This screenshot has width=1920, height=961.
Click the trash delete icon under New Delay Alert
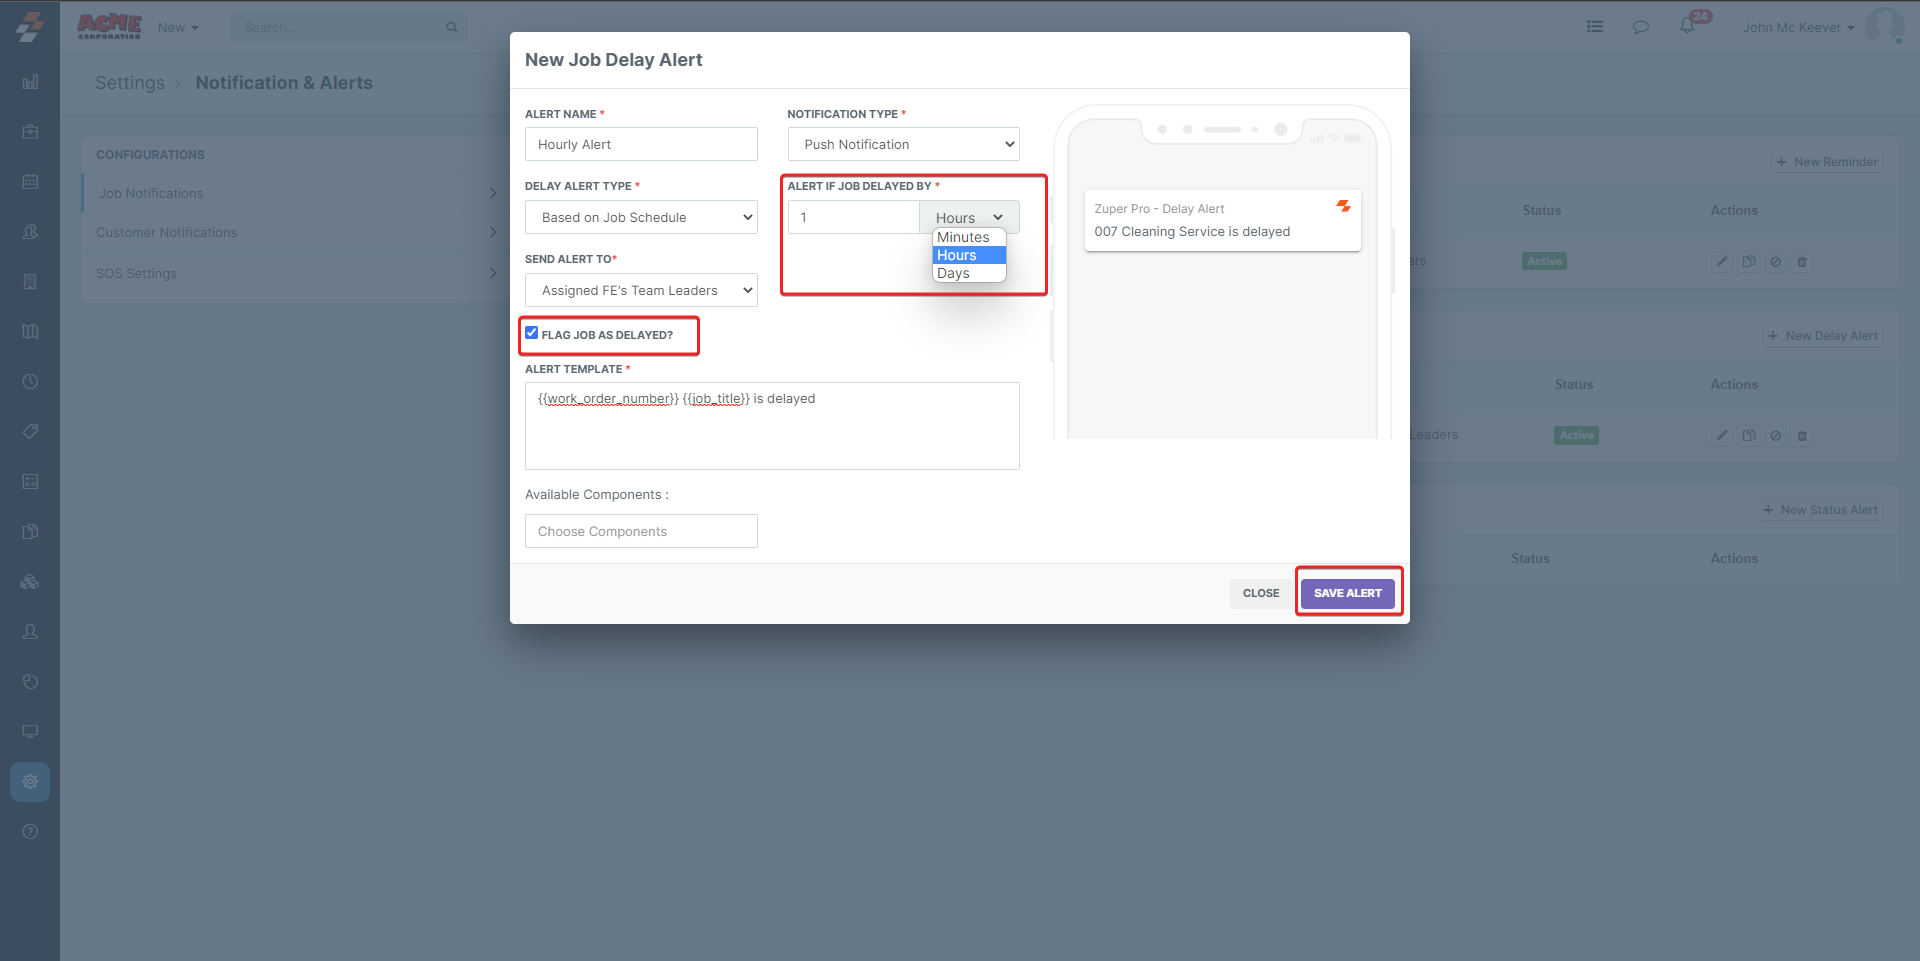(1803, 436)
